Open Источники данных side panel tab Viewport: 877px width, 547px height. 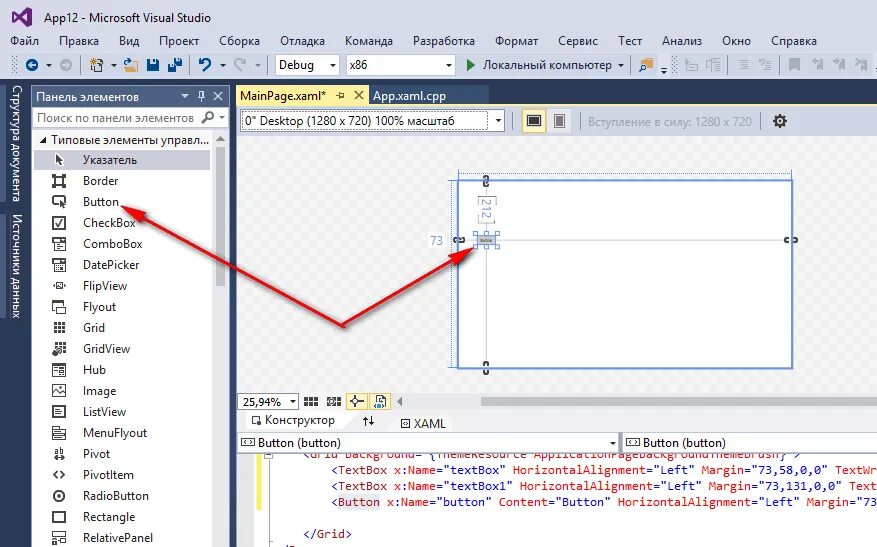coord(16,266)
